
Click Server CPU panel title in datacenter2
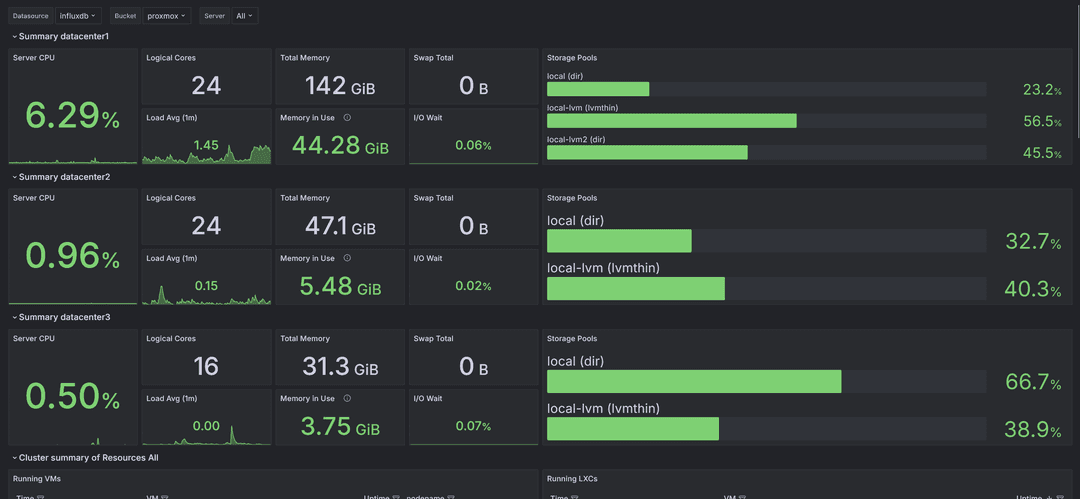(33, 198)
